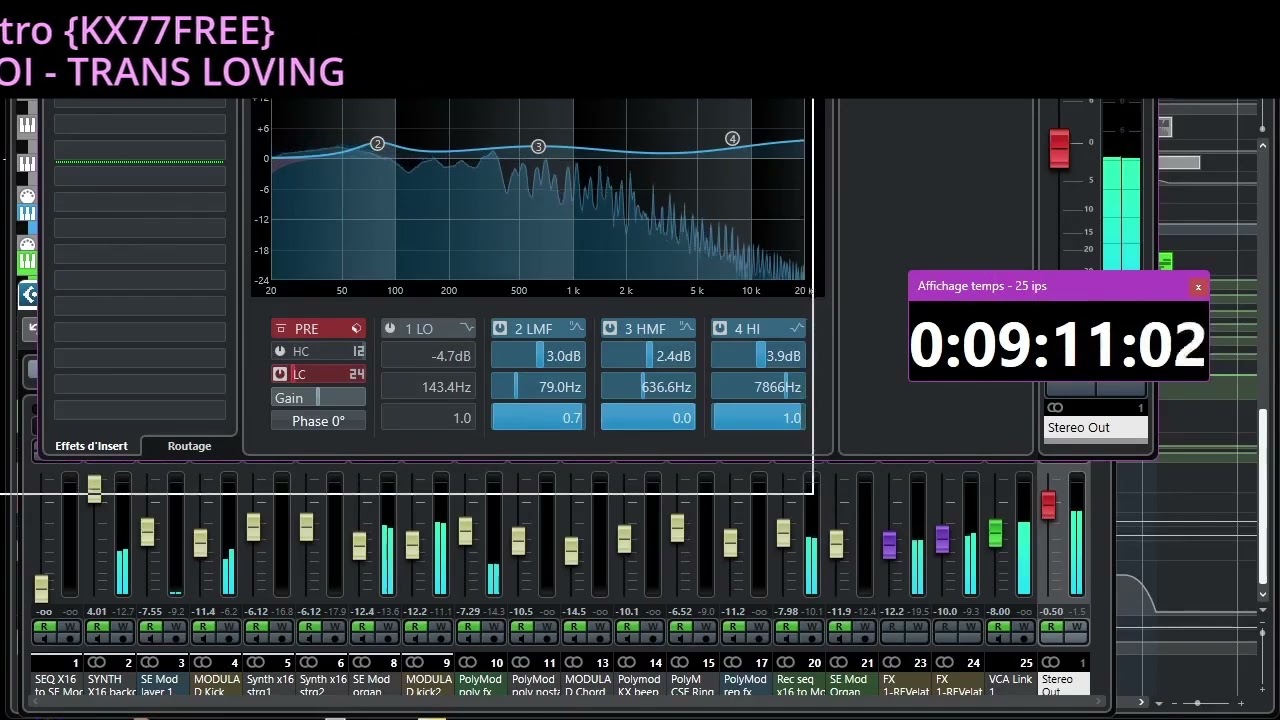The image size is (1280, 720).
Task: Click record-enable dot on channel 2 SYNTH X16
Action: point(123,639)
